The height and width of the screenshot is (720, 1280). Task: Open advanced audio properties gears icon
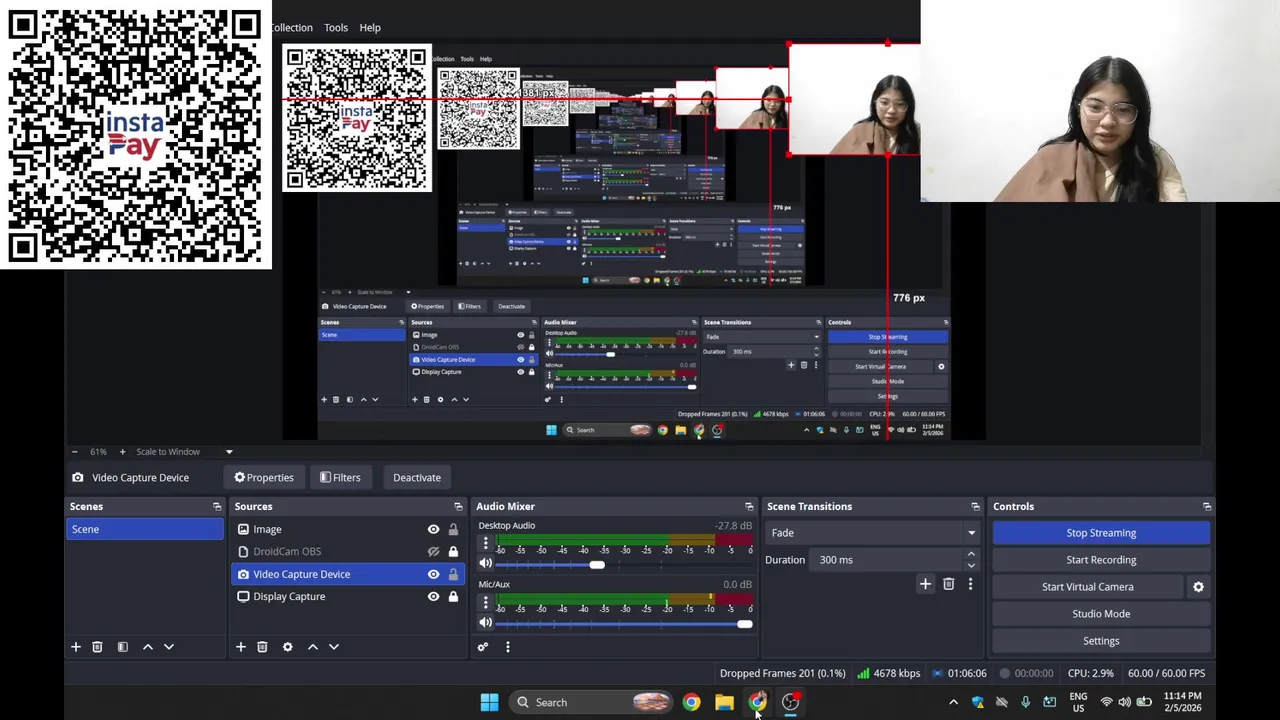[x=483, y=647]
